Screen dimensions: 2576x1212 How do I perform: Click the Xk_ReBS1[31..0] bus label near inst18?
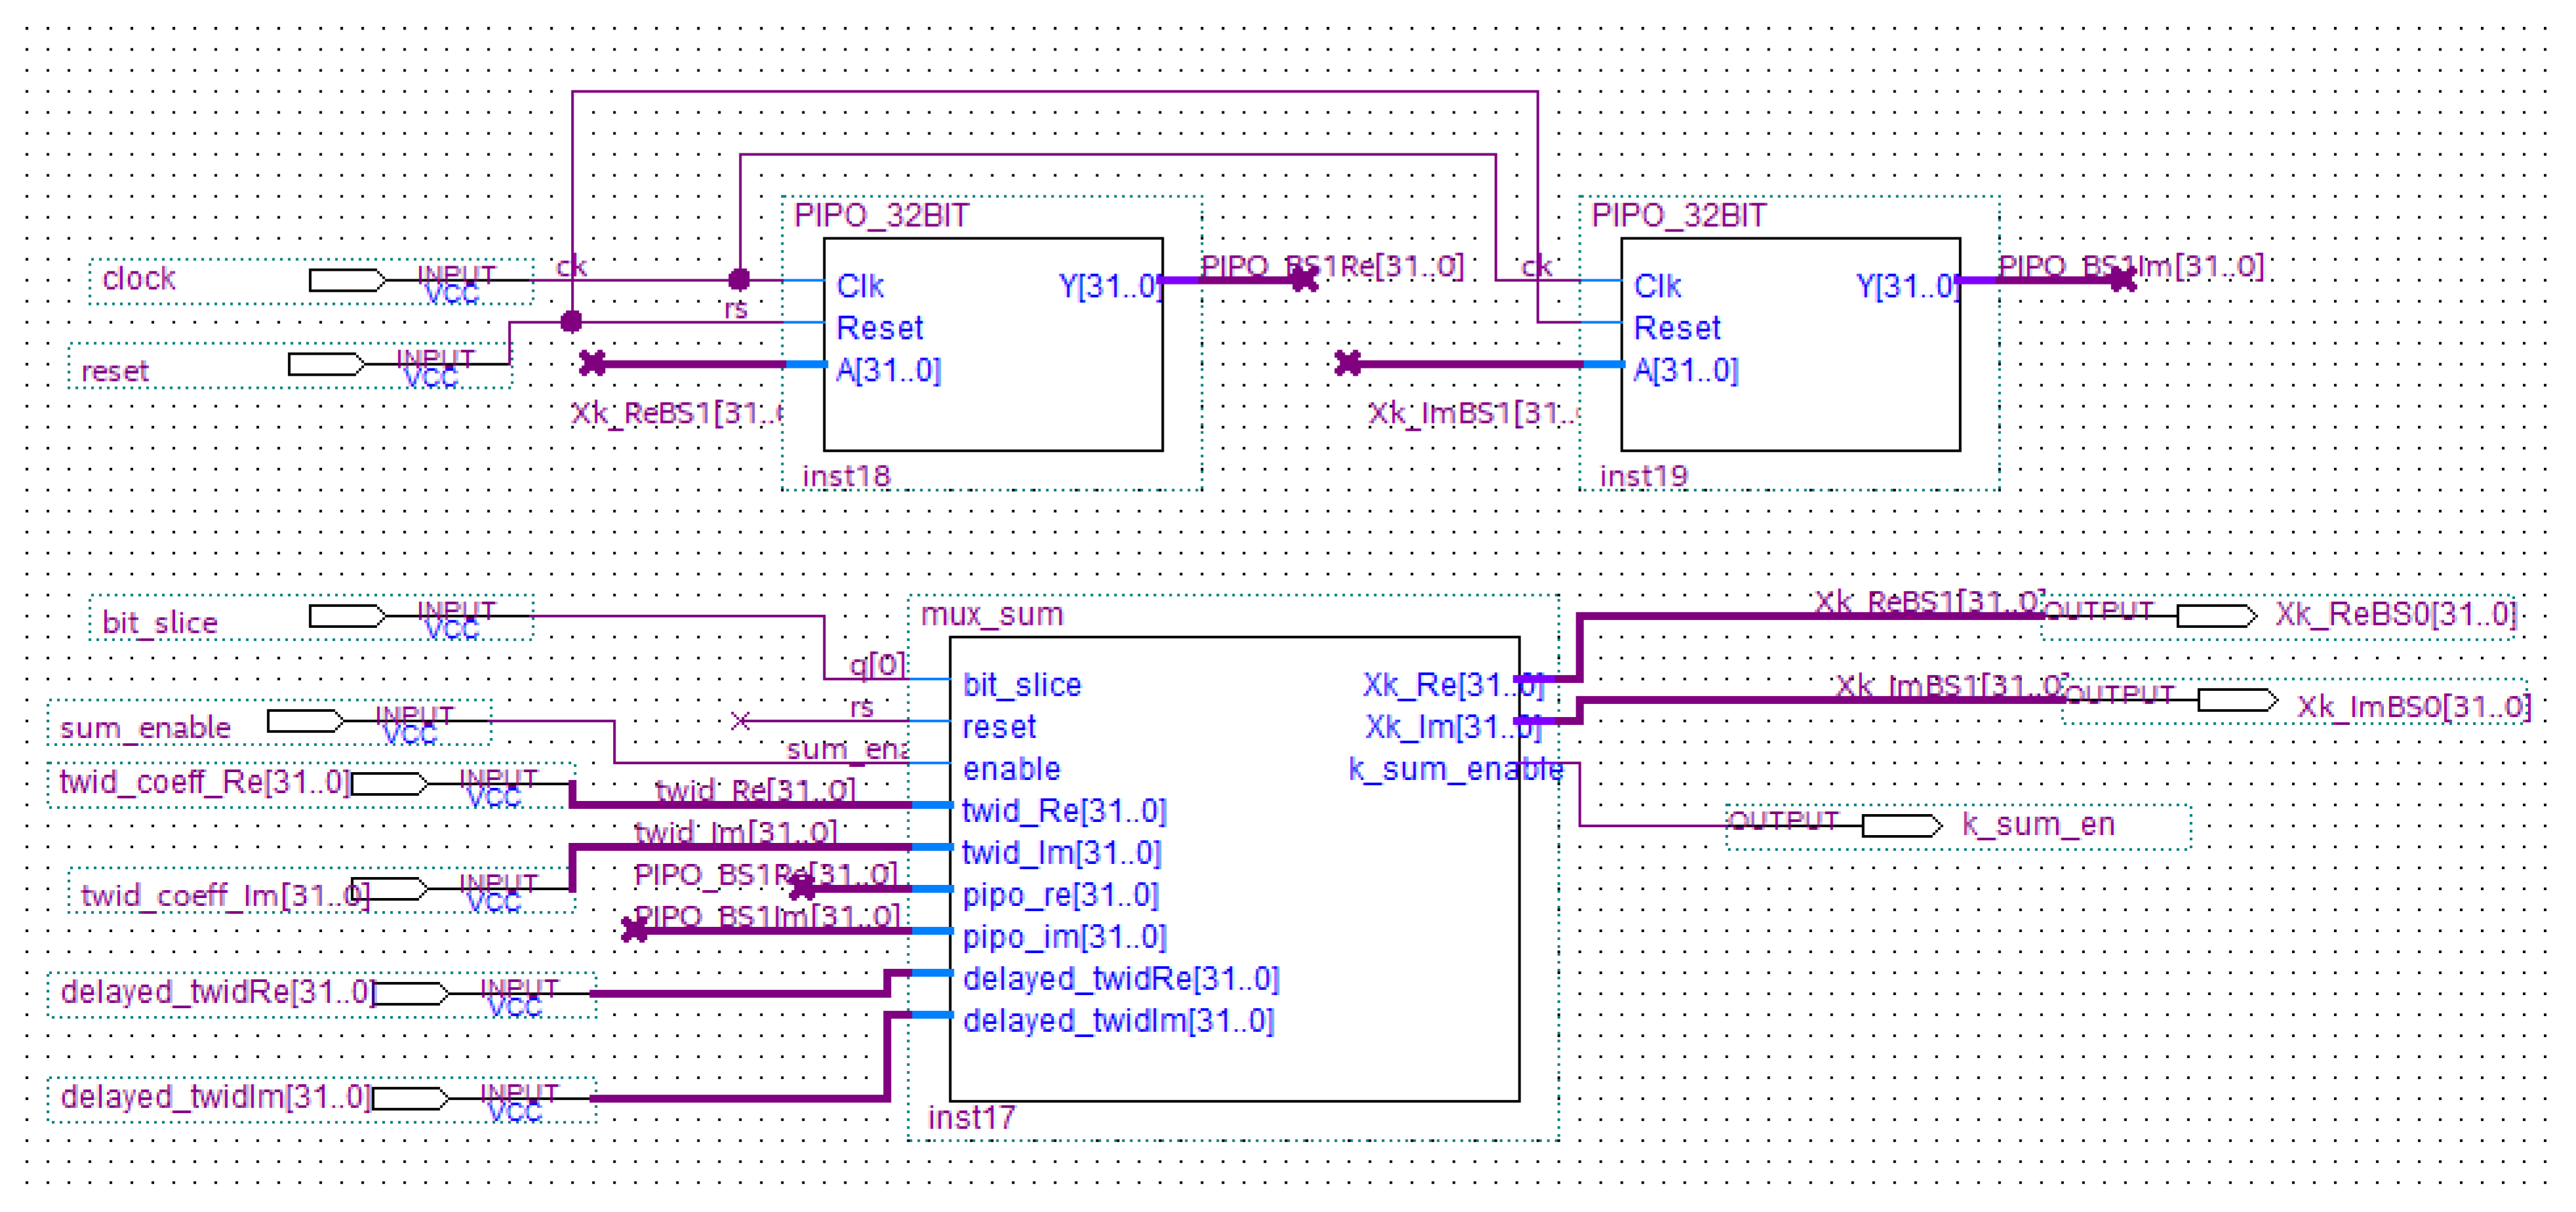tap(676, 413)
